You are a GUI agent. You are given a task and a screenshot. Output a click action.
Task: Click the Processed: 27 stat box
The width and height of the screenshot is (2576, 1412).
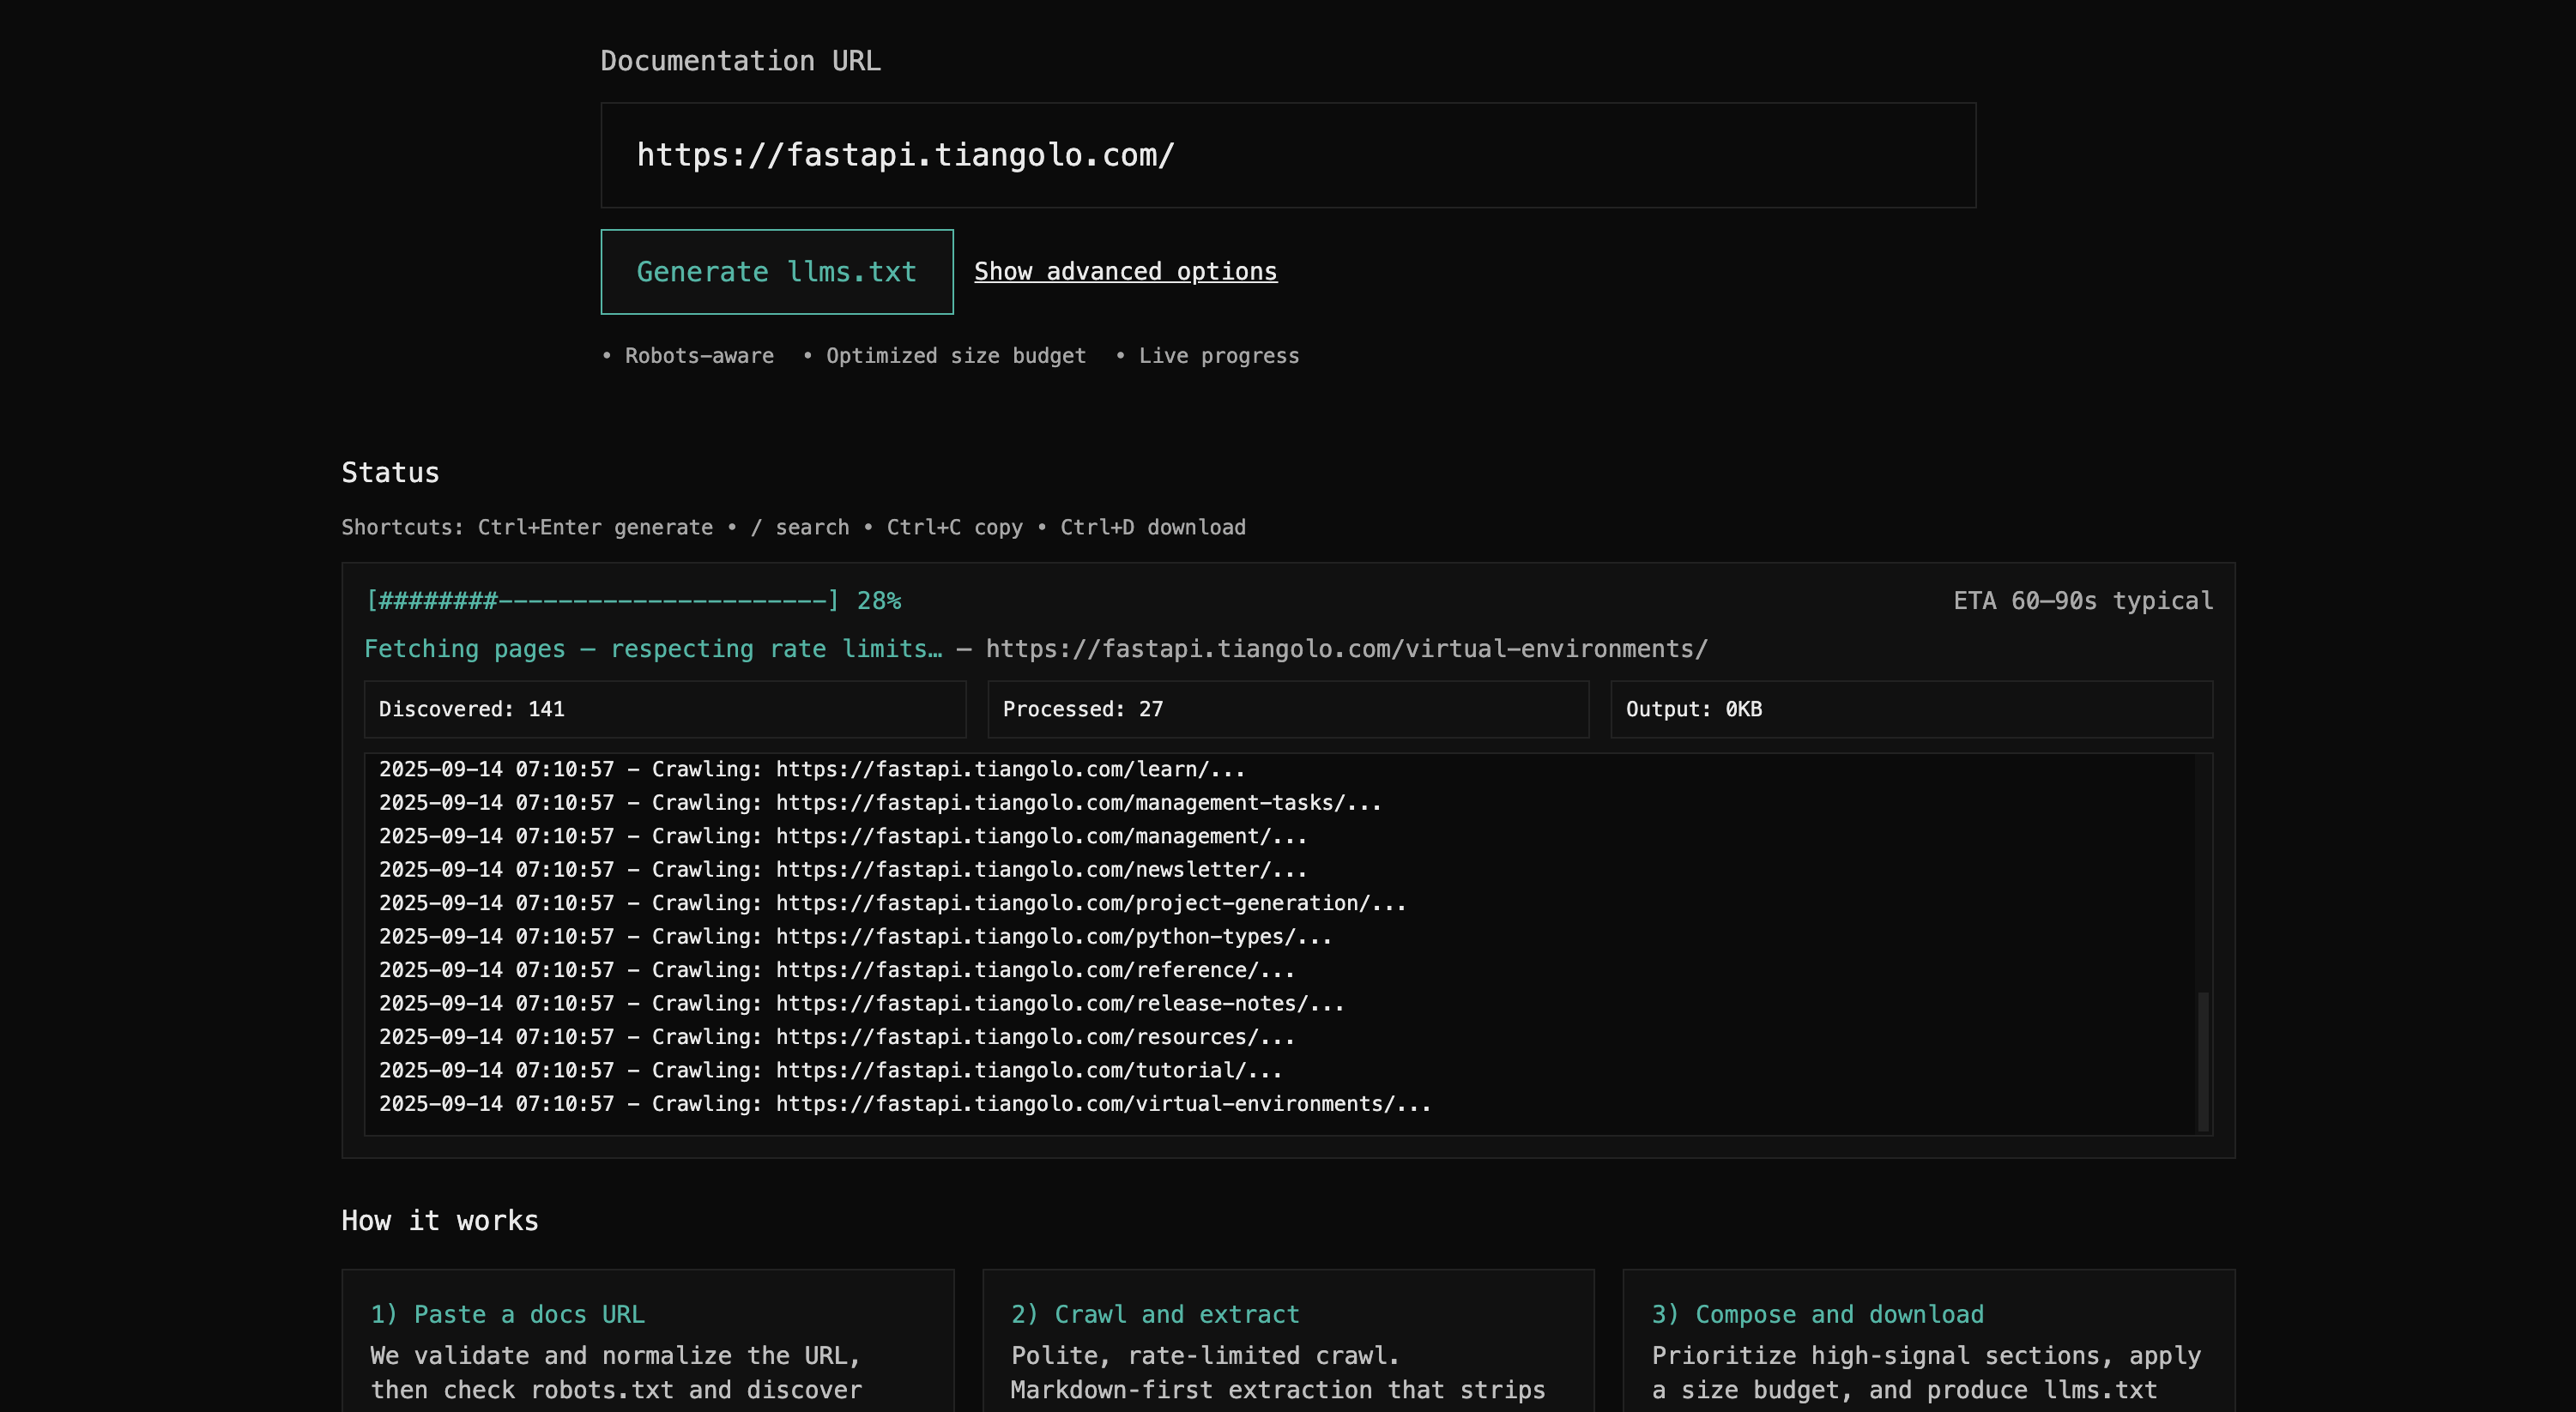click(x=1288, y=709)
